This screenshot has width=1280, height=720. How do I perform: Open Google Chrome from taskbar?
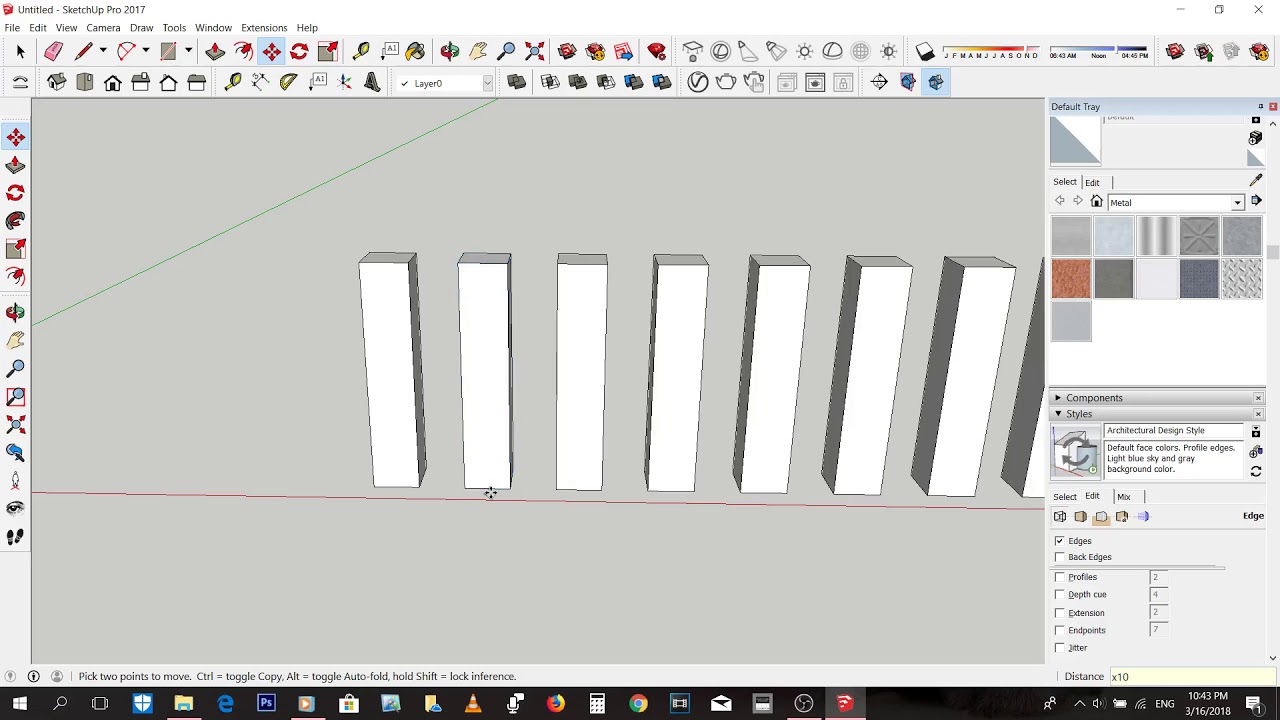pos(637,704)
